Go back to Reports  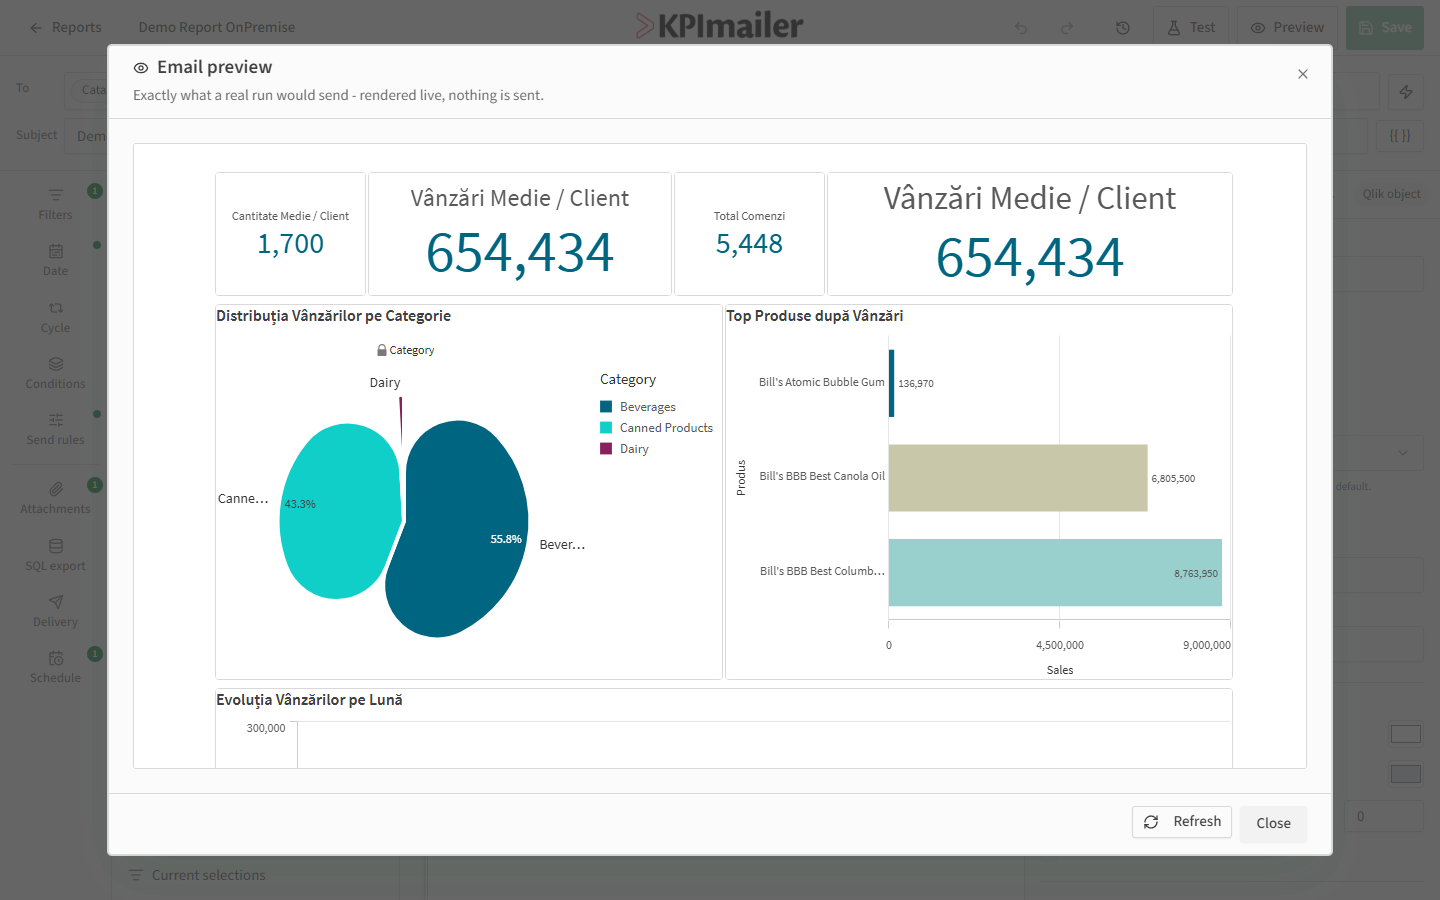(x=66, y=27)
